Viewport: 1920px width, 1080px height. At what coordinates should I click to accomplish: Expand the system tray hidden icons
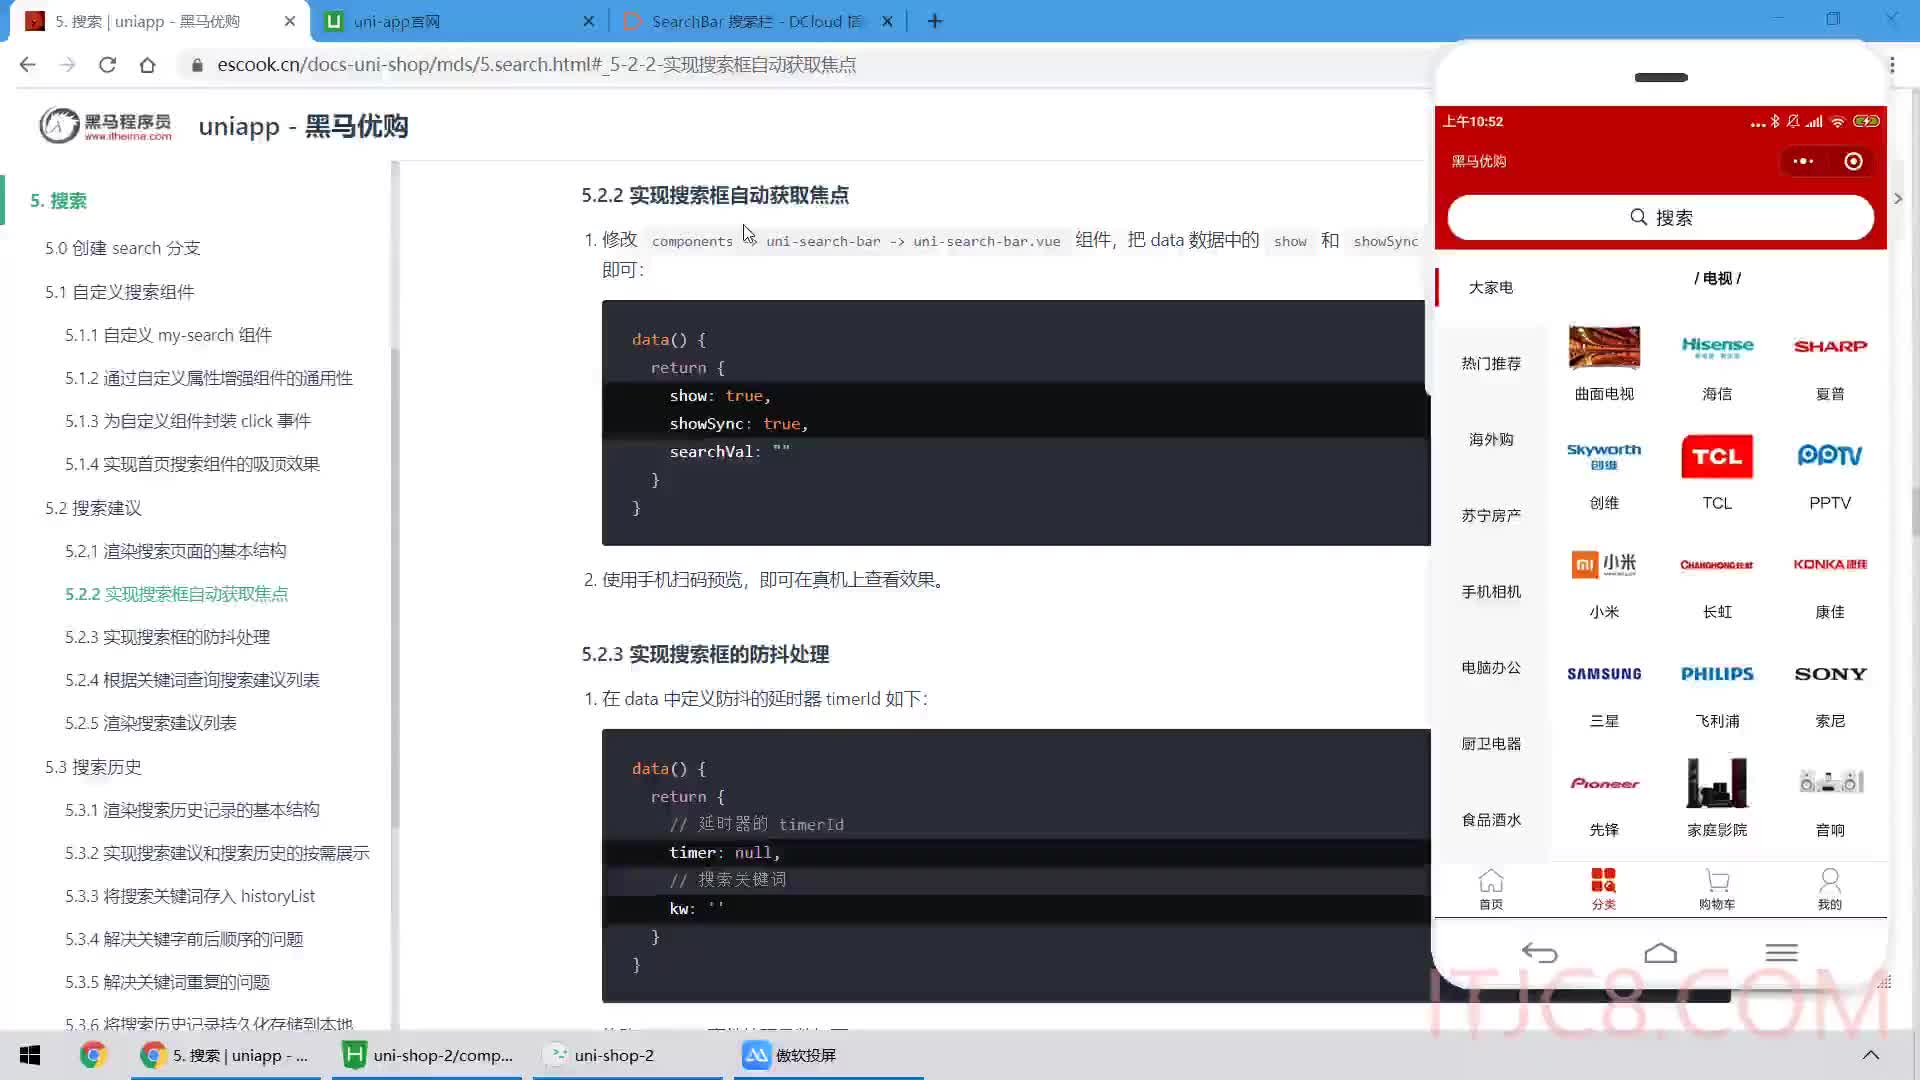1871,1055
